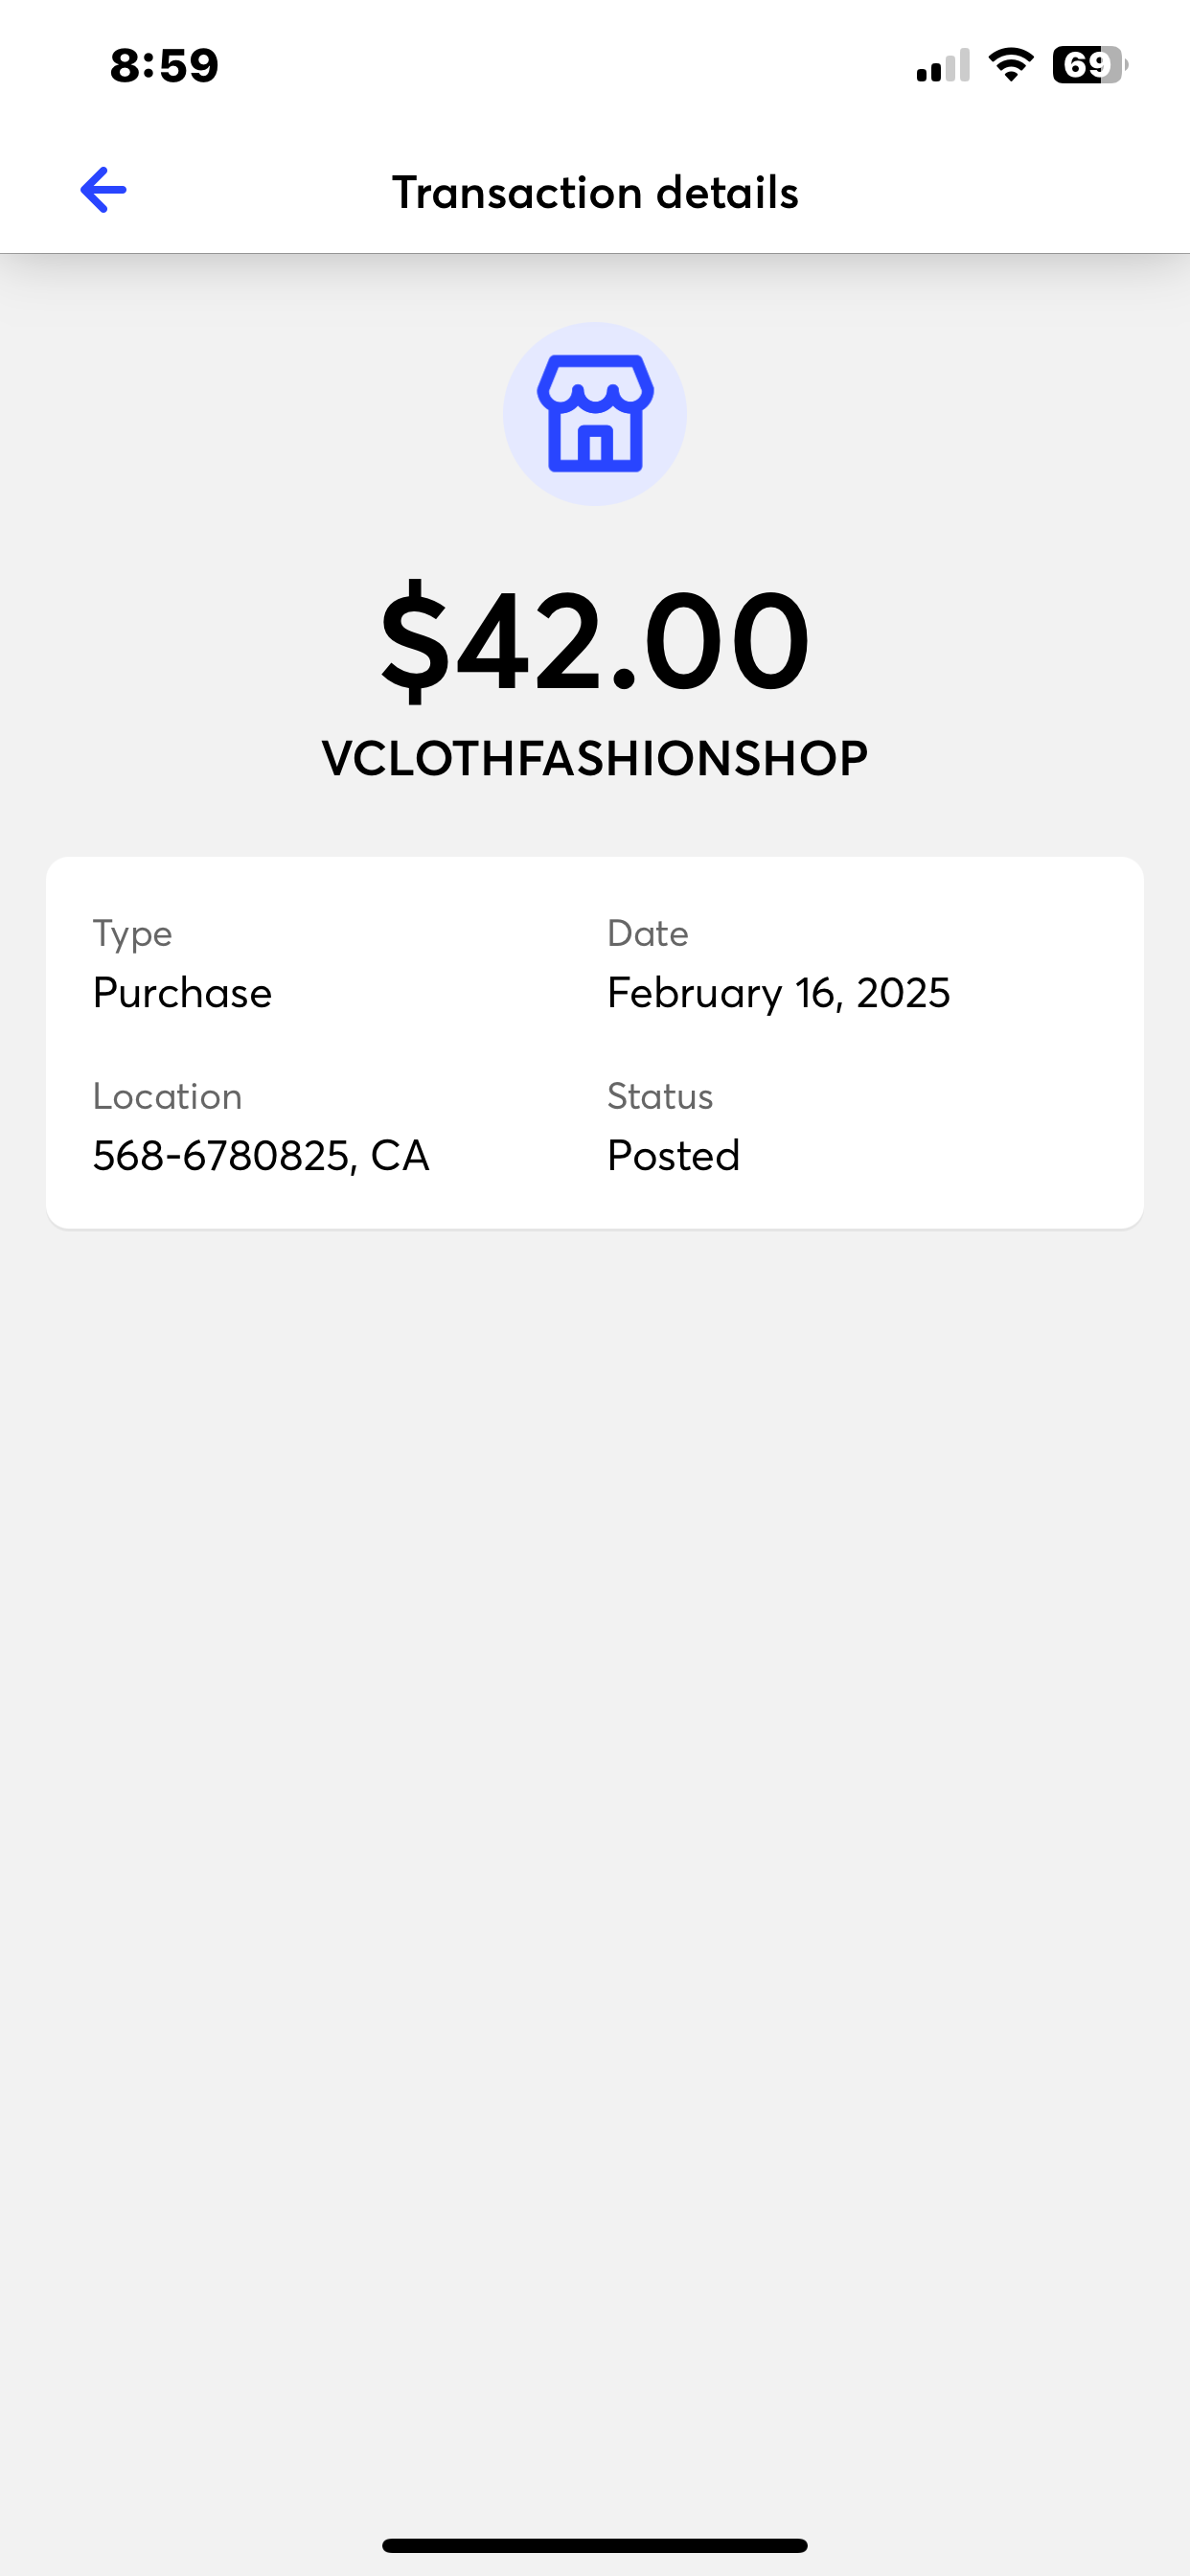The height and width of the screenshot is (2576, 1190).
Task: Tap the Purchase type value
Action: (182, 993)
